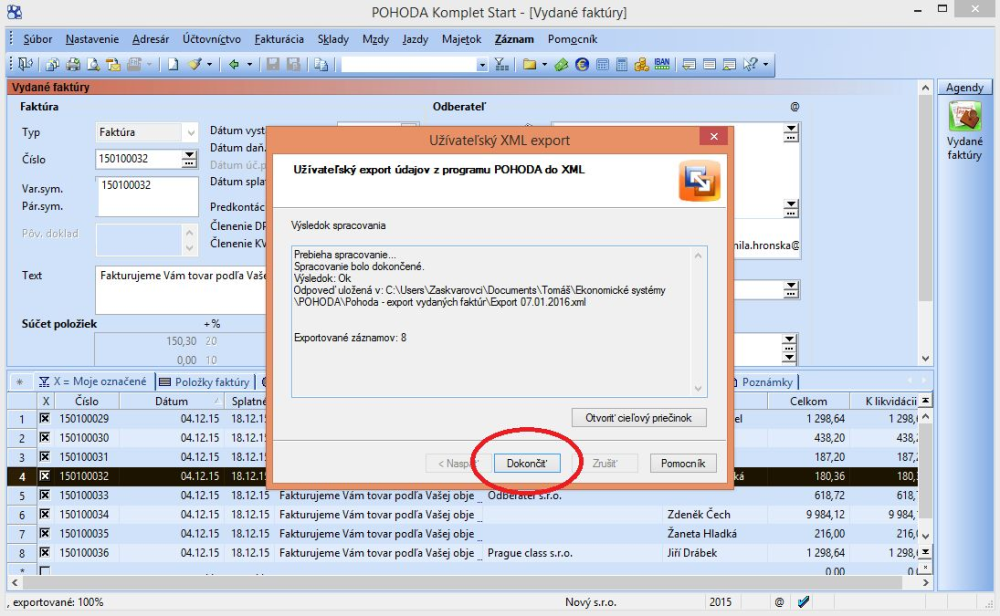1000x616 pixels.
Task: Open dropdown arrow next to back arrow
Action: click(x=249, y=64)
